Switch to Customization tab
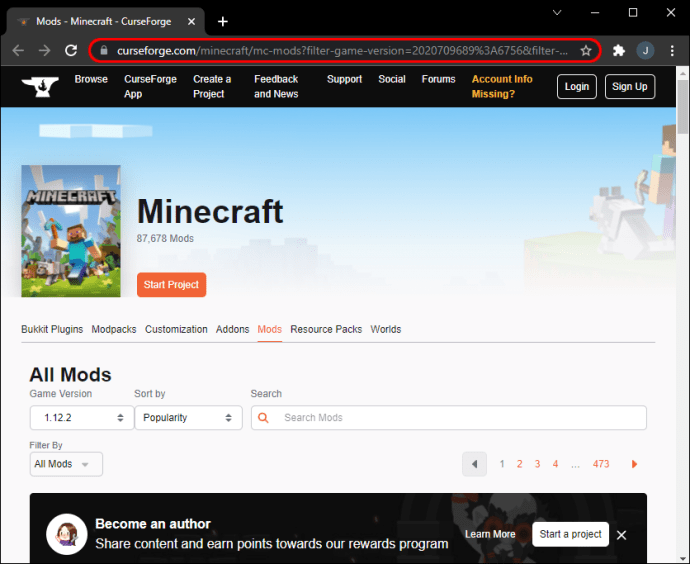Image resolution: width=690 pixels, height=564 pixels. pos(176,330)
